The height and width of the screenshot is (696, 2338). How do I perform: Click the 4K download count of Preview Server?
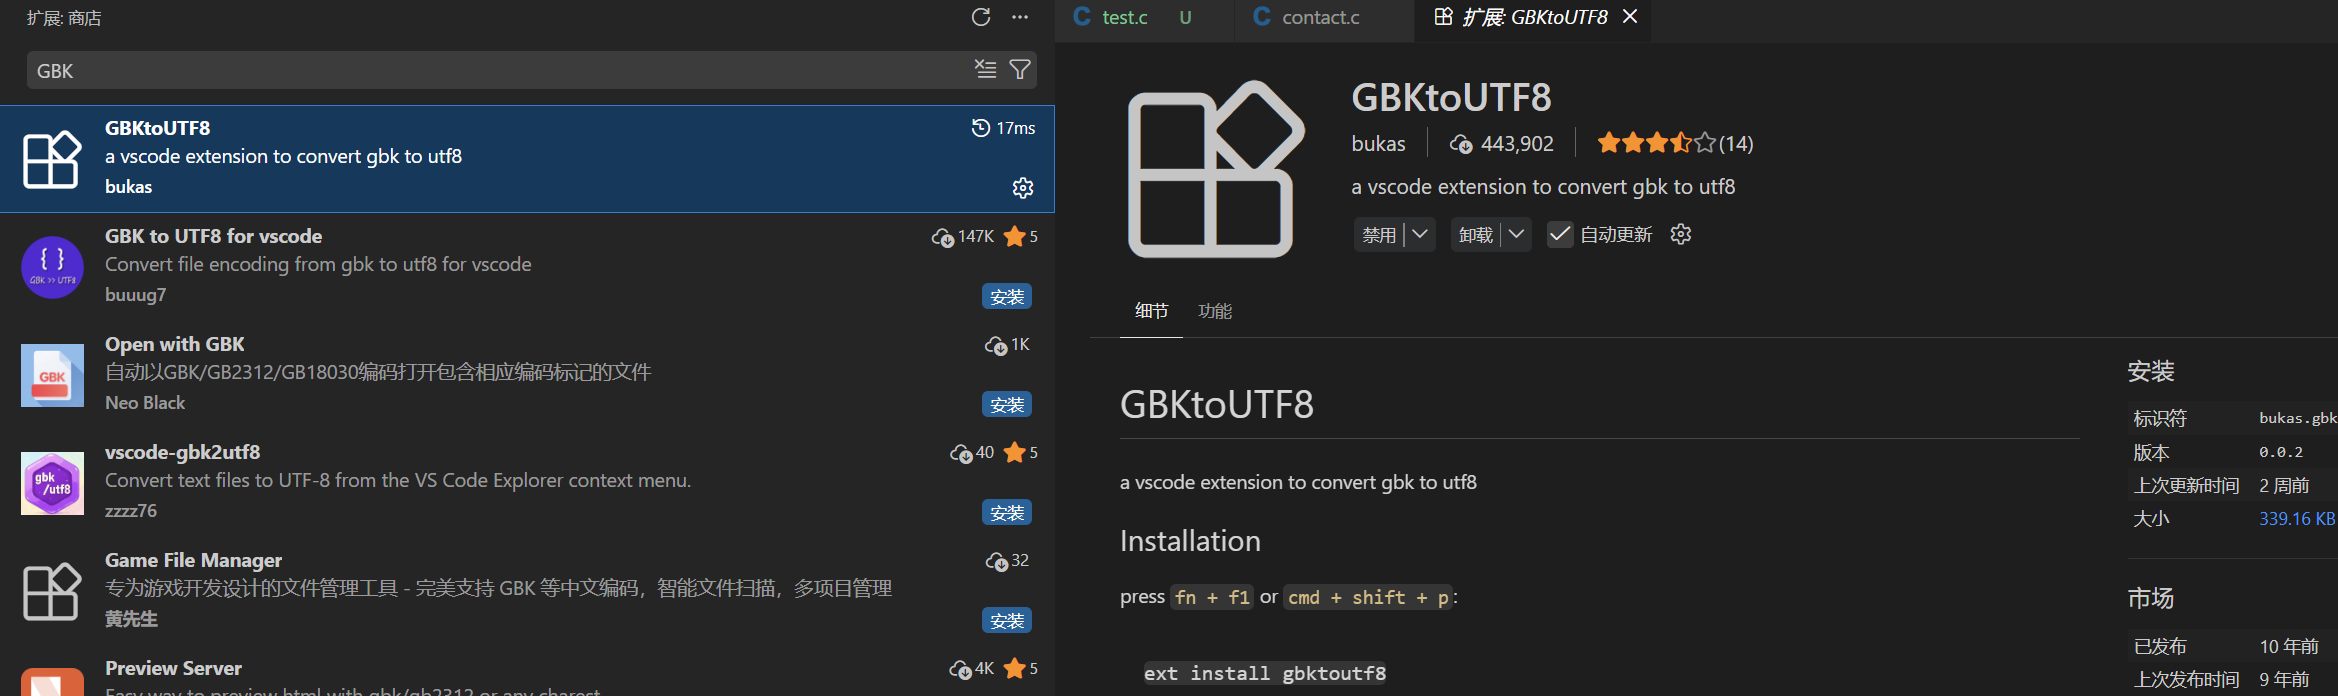(972, 668)
